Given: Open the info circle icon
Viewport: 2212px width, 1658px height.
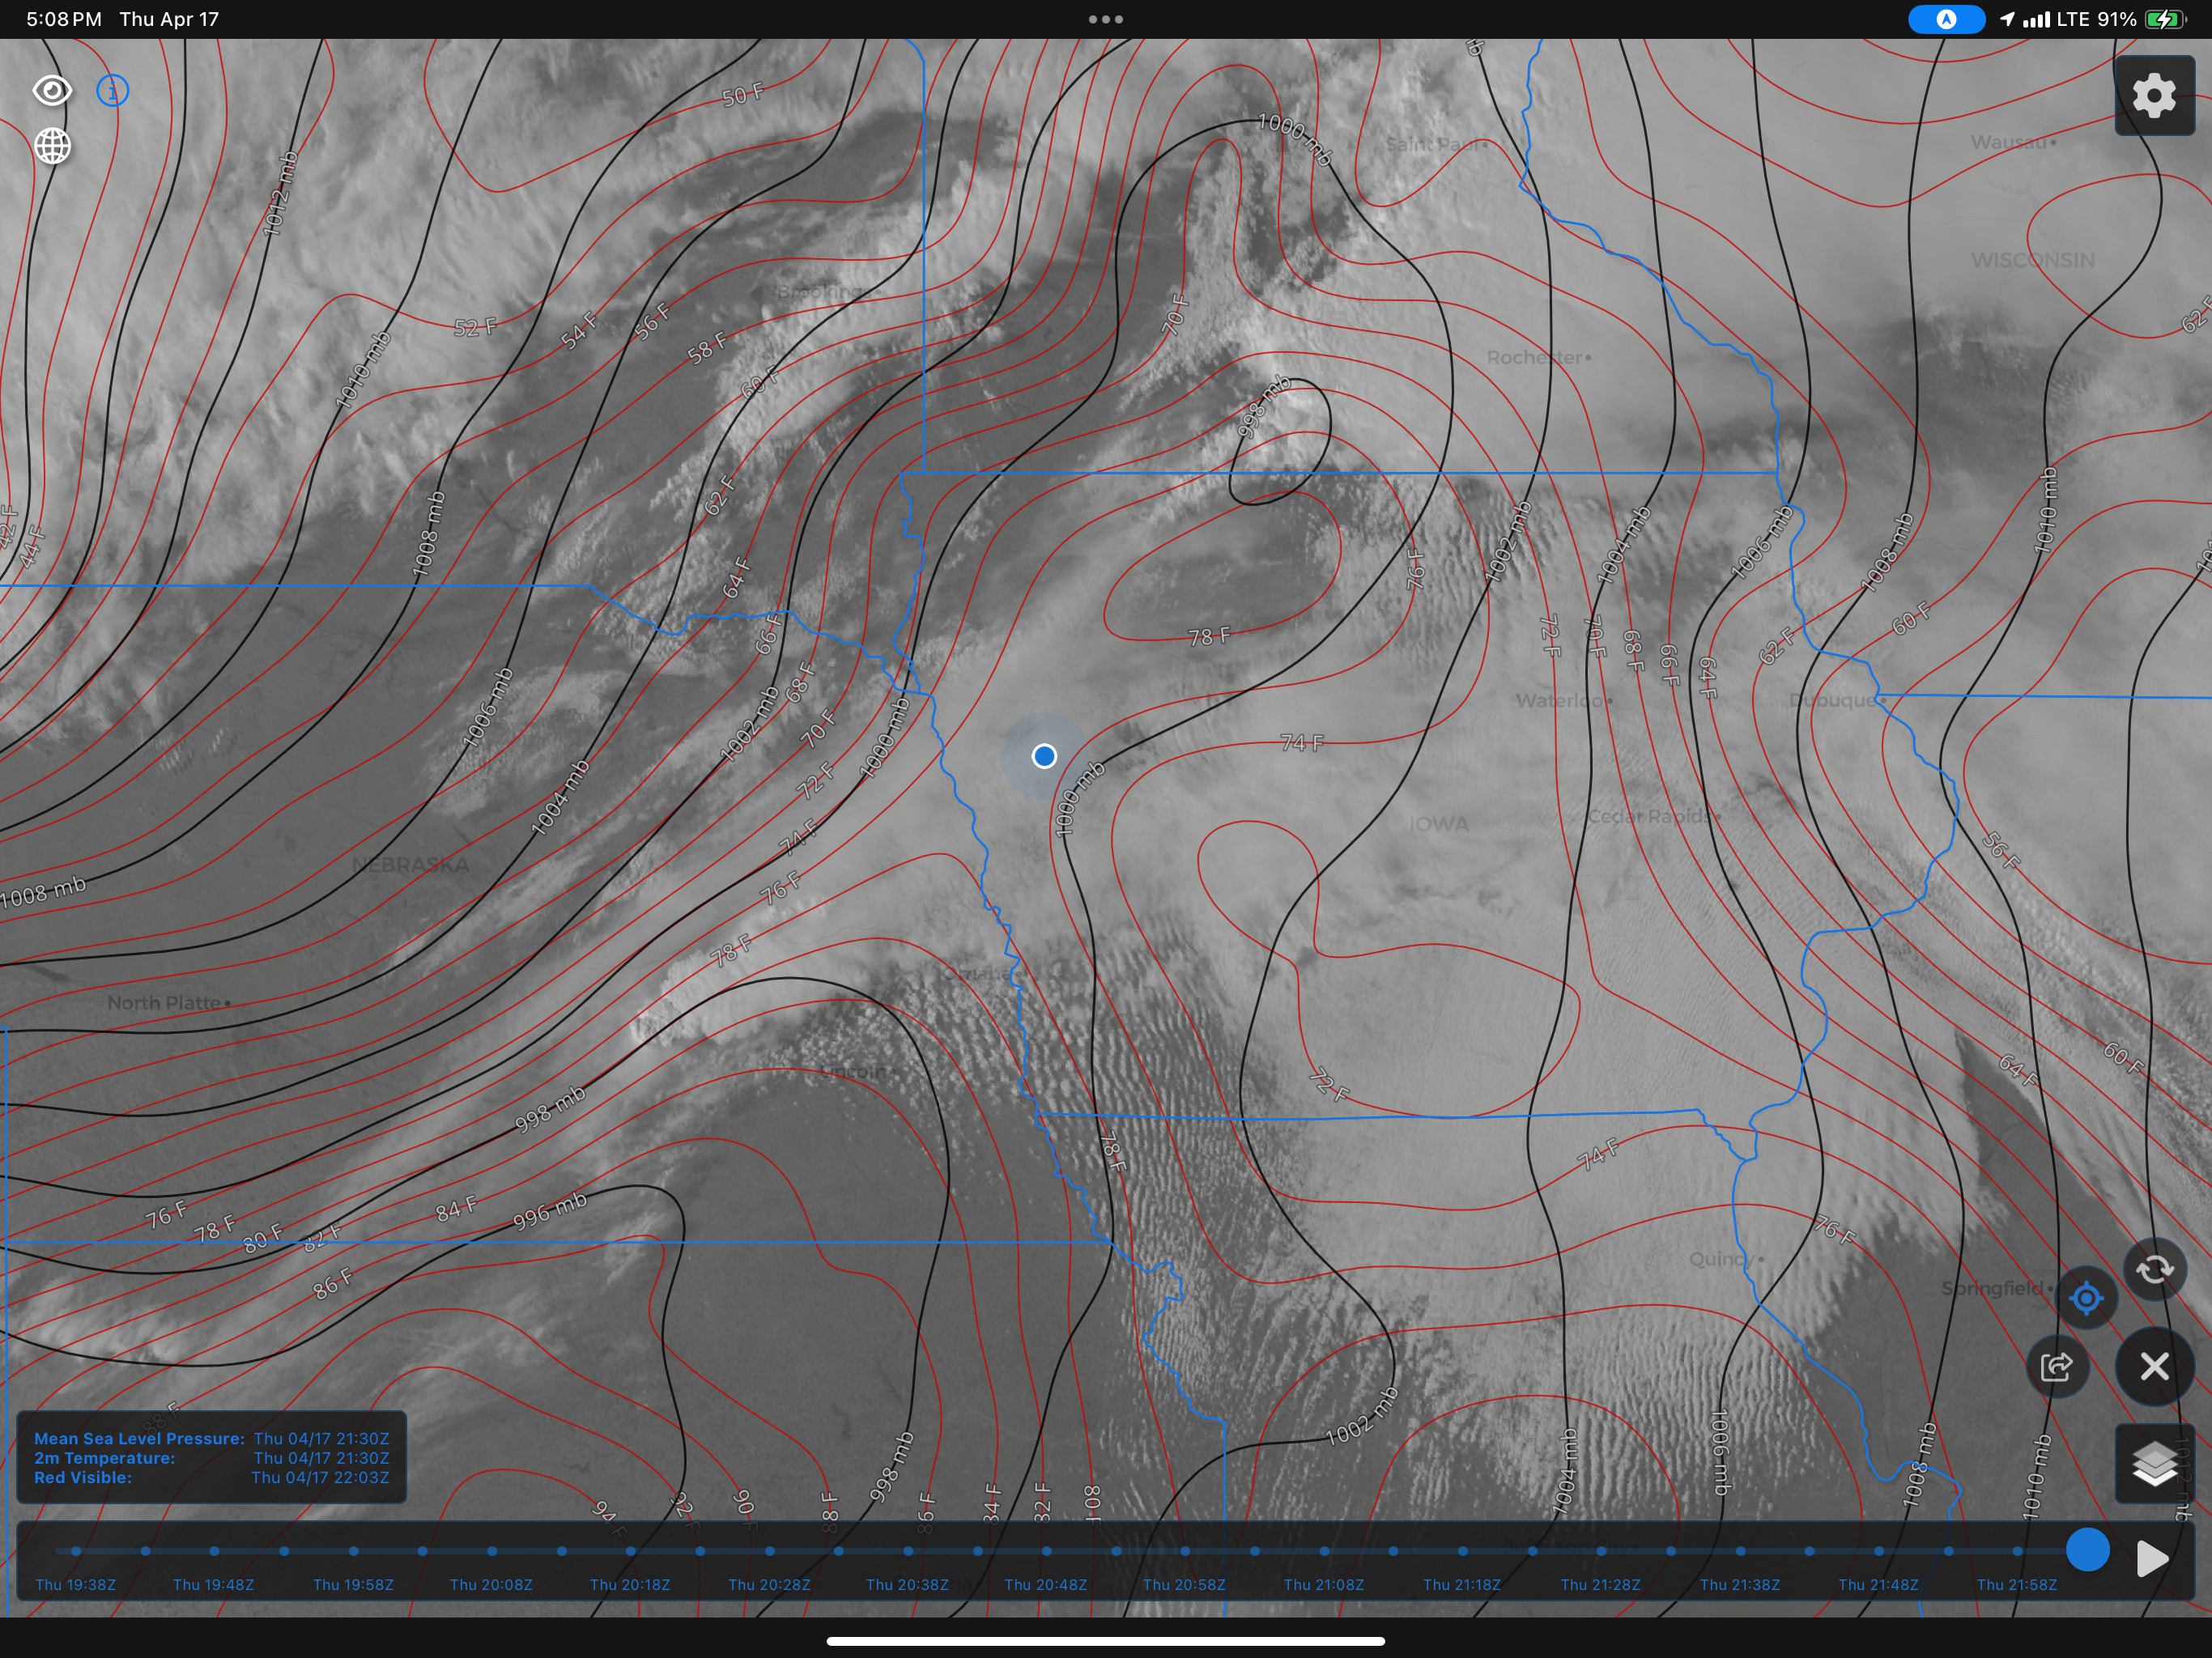Looking at the screenshot, I should 112,91.
